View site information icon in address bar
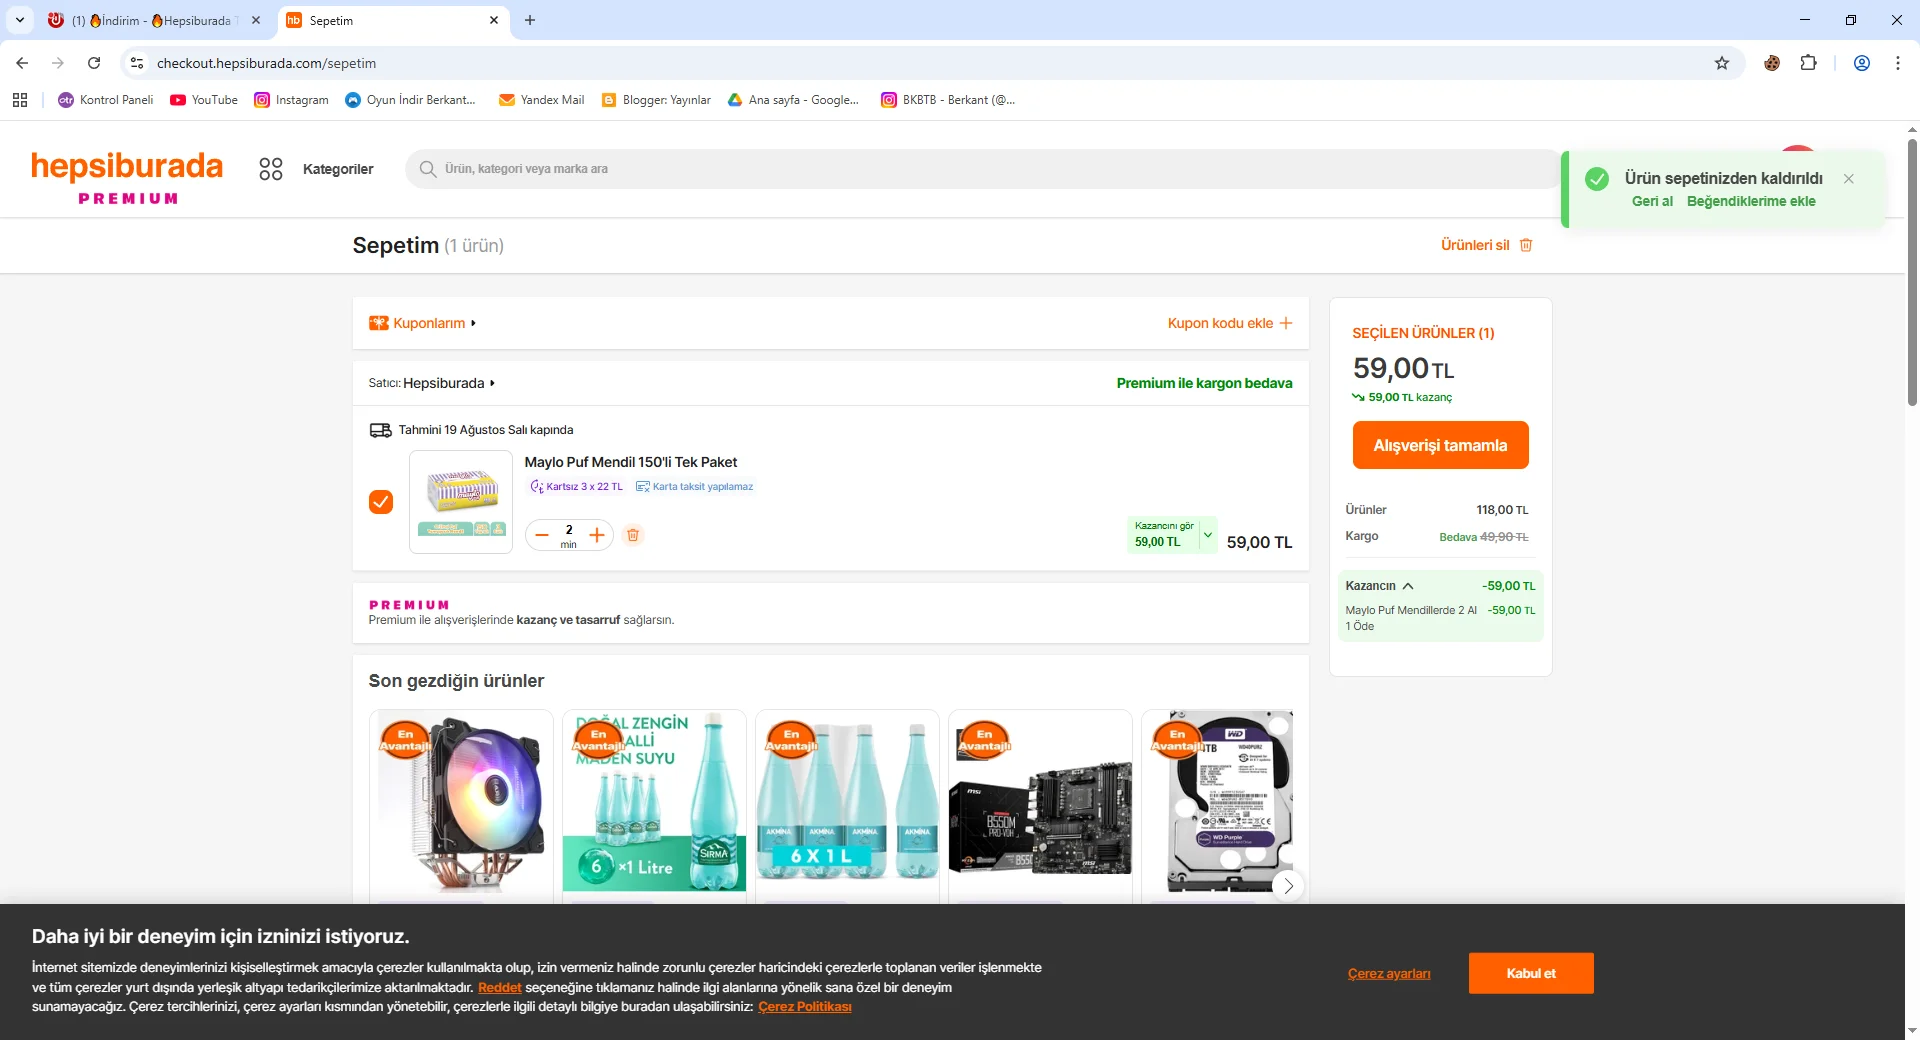Viewport: 1920px width, 1040px height. pos(137,63)
